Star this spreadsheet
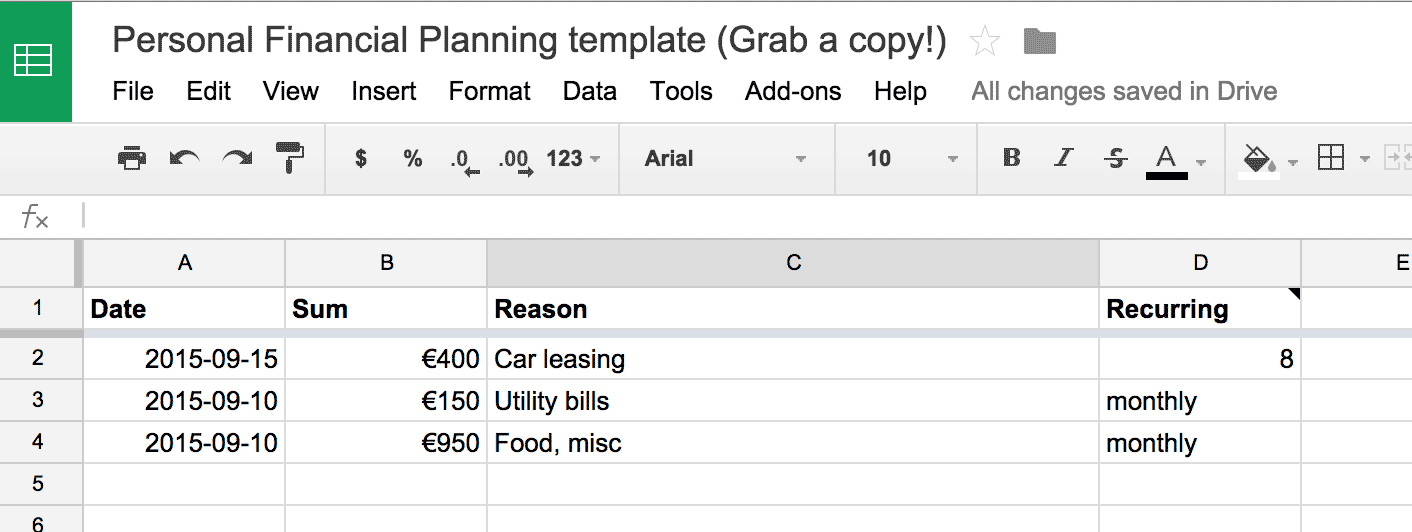 point(985,42)
